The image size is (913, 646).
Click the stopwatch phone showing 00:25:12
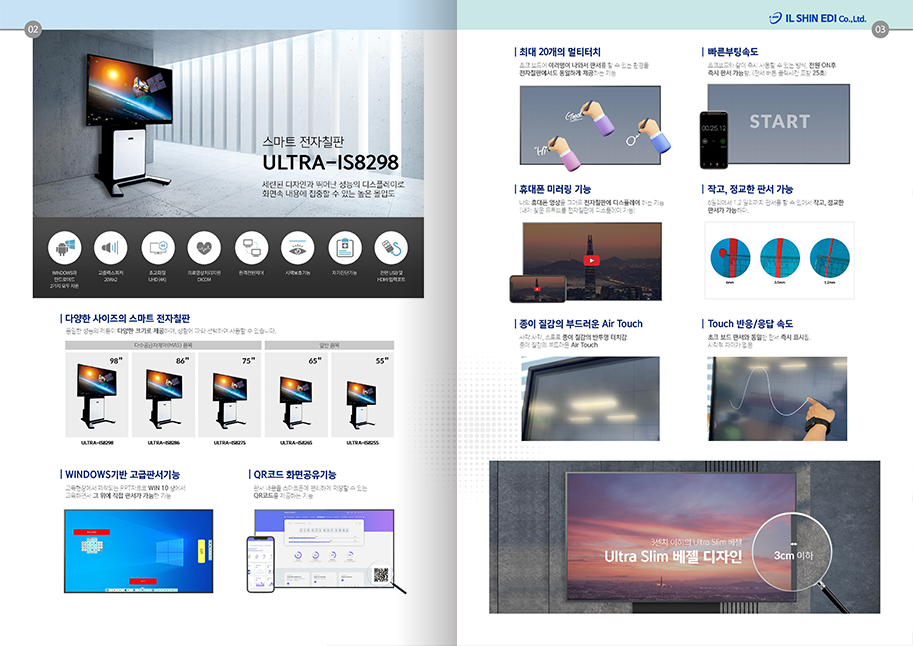coord(714,139)
